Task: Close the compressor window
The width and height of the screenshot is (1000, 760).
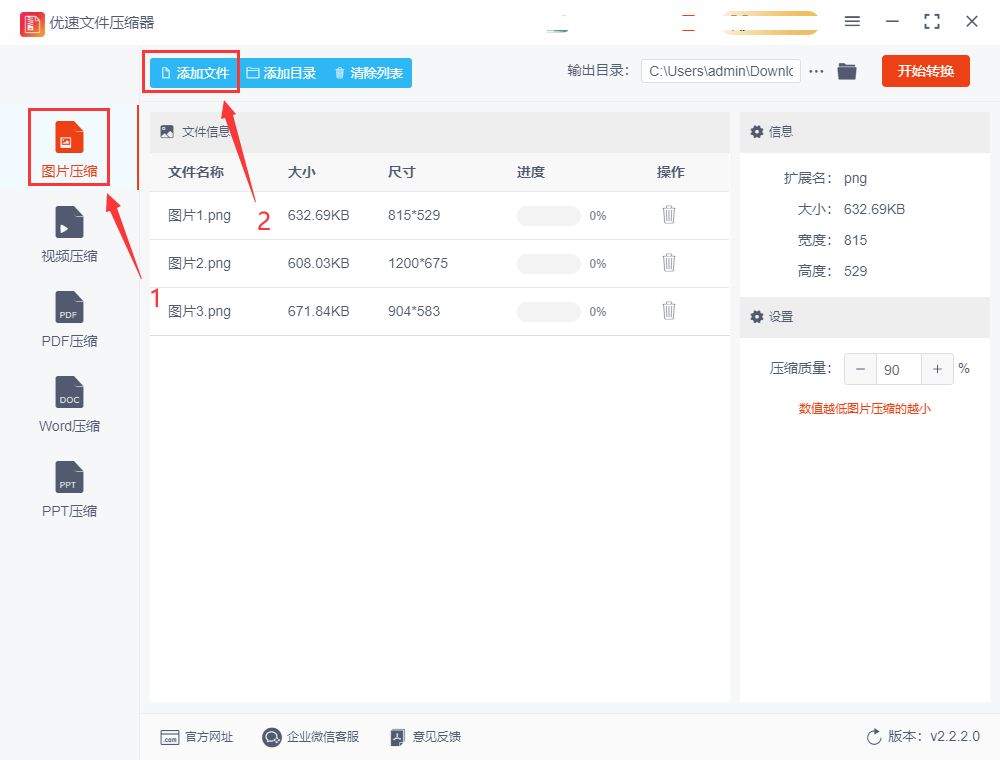Action: click(x=972, y=22)
